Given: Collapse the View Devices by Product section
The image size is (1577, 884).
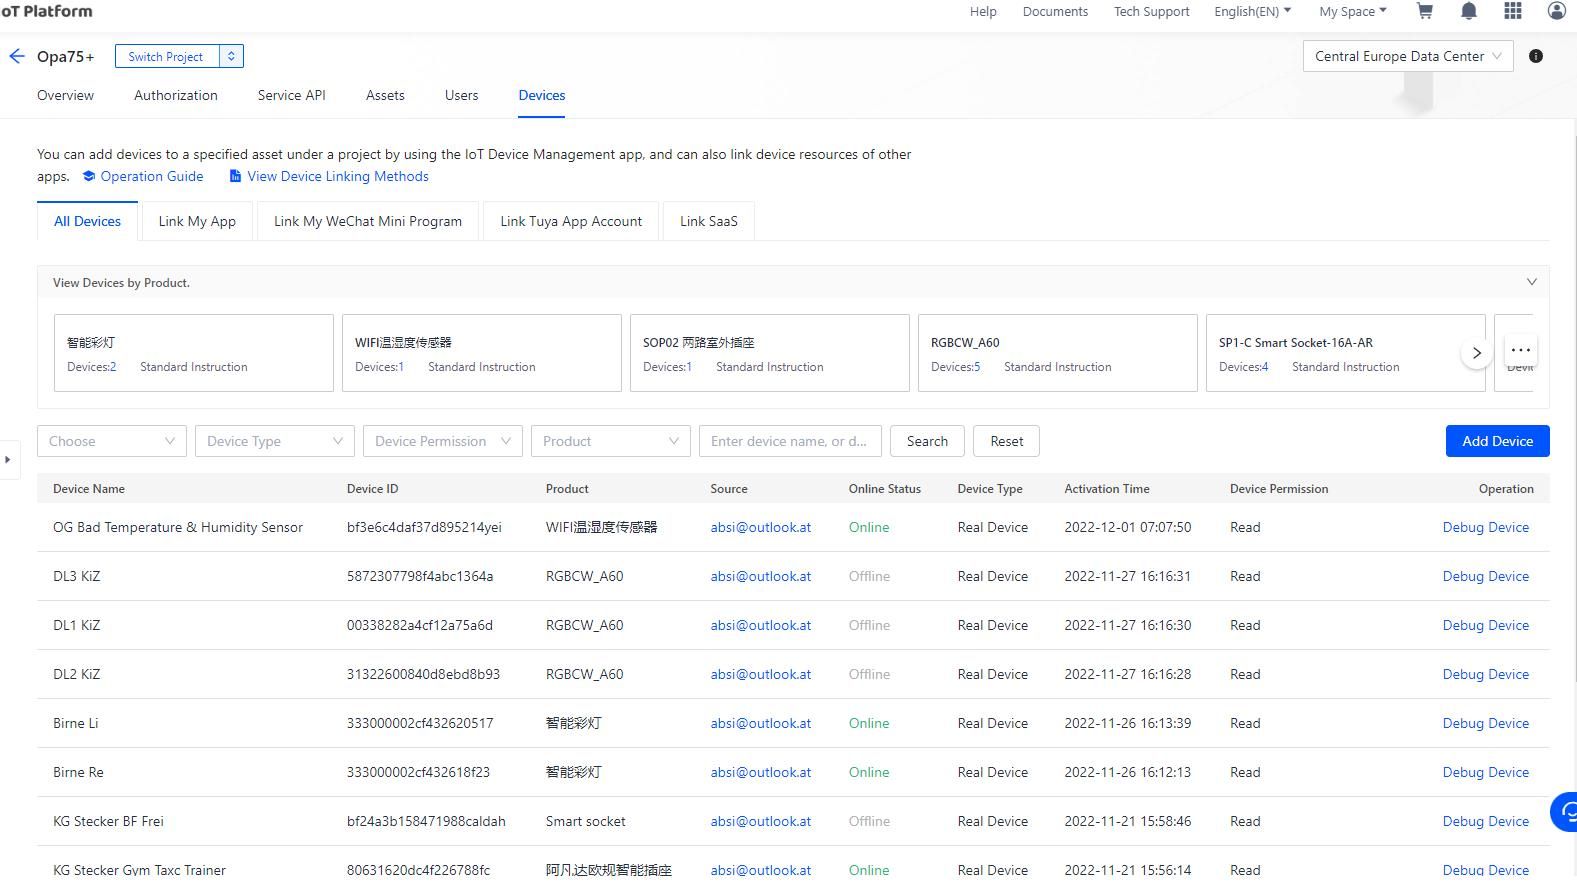Looking at the screenshot, I should [x=1531, y=282].
